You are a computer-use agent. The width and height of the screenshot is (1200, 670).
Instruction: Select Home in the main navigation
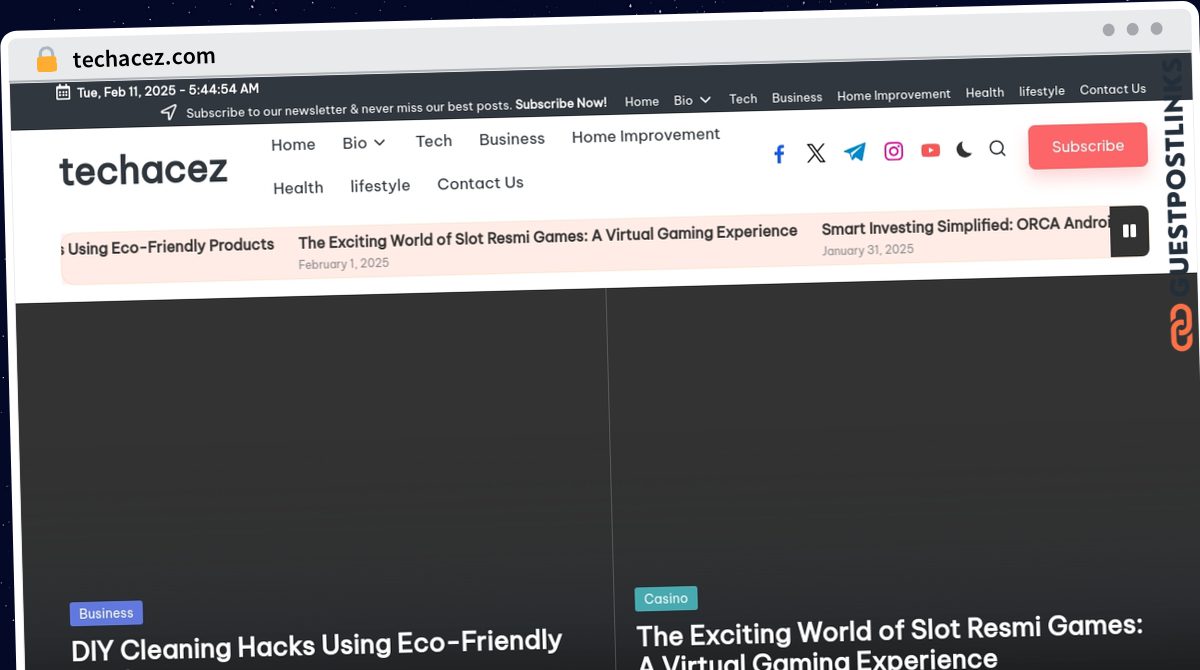293,144
